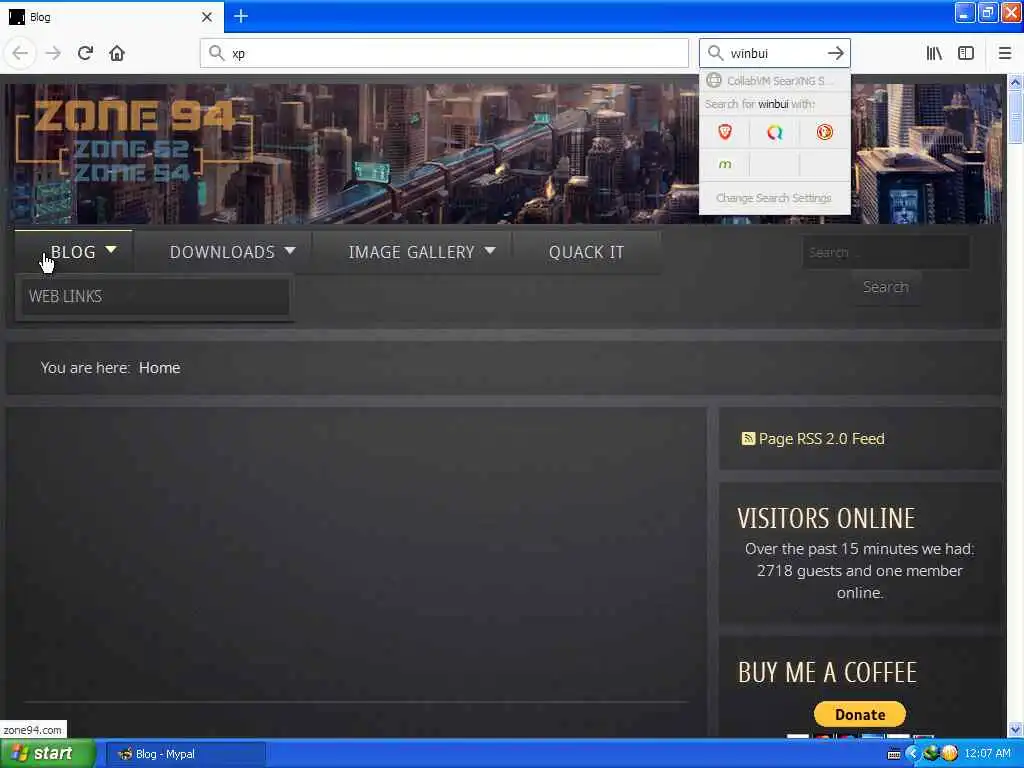The height and width of the screenshot is (768, 1024).
Task: Search winbui with the Qwant engine icon
Action: pyautogui.click(x=775, y=133)
